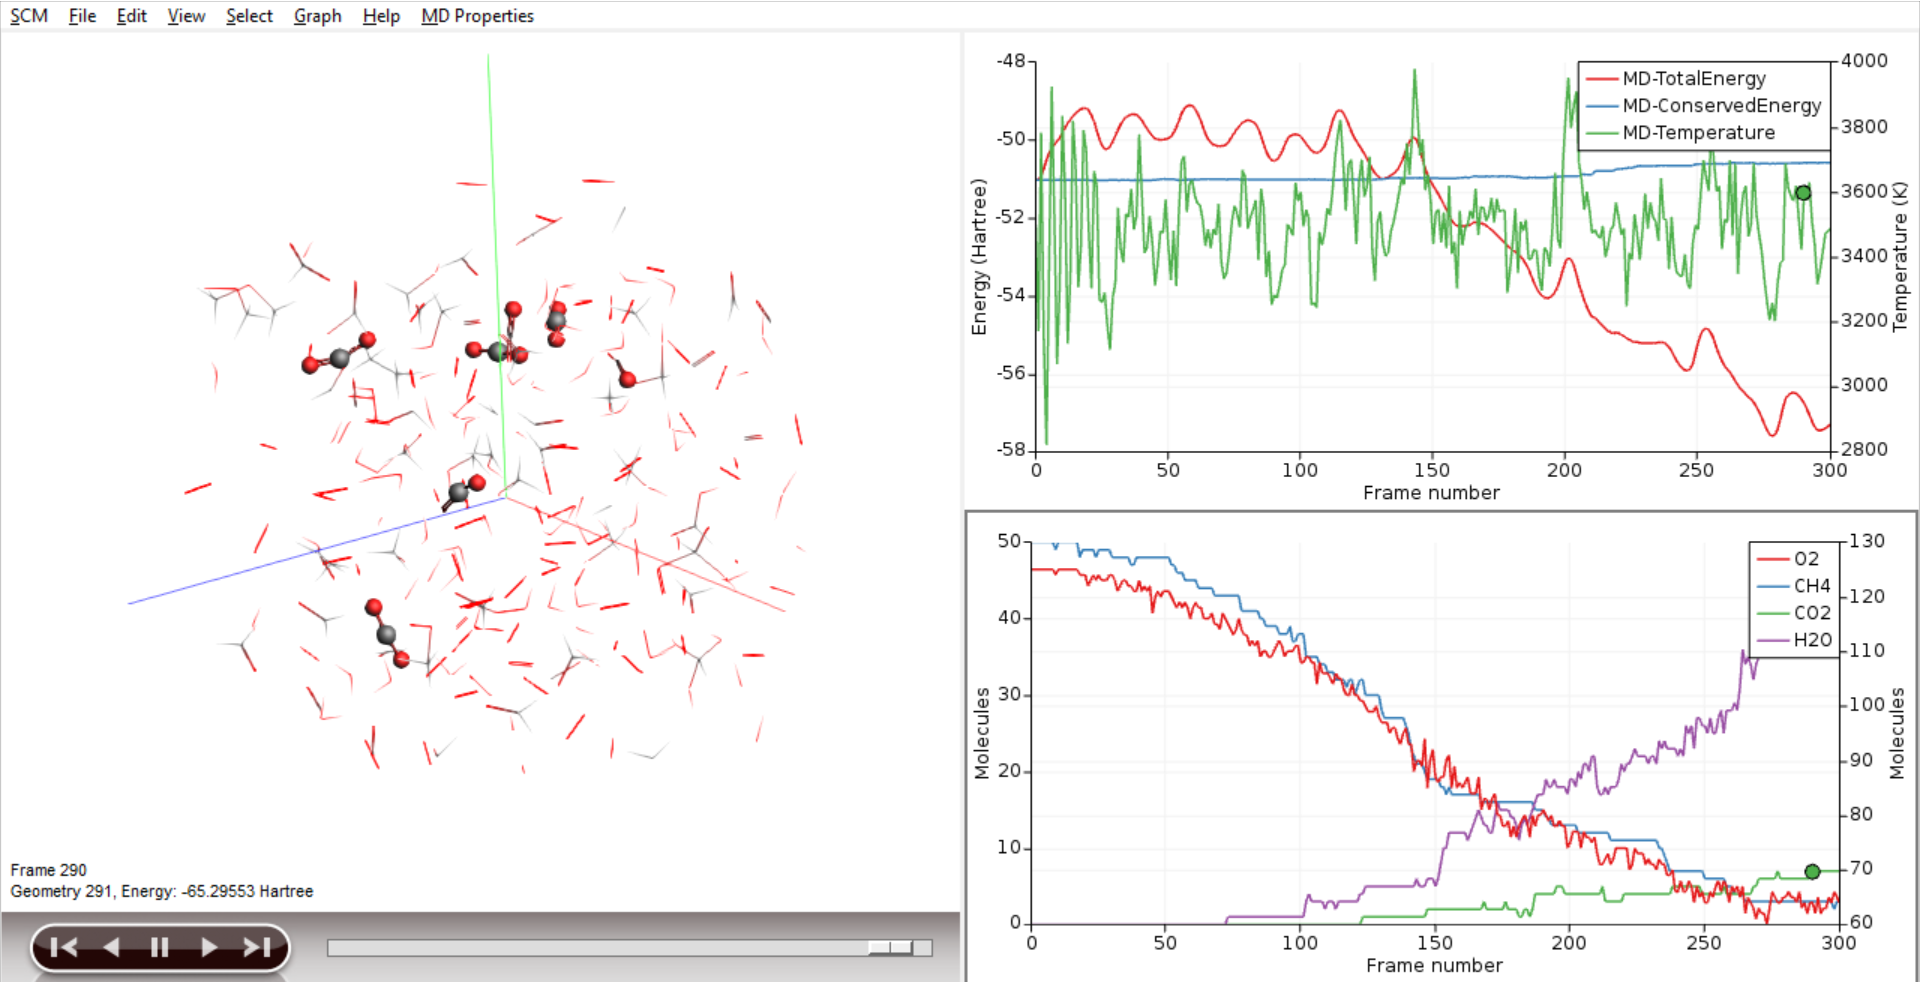
Task: Click the green frame marker on temperature curve
Action: pyautogui.click(x=1803, y=193)
